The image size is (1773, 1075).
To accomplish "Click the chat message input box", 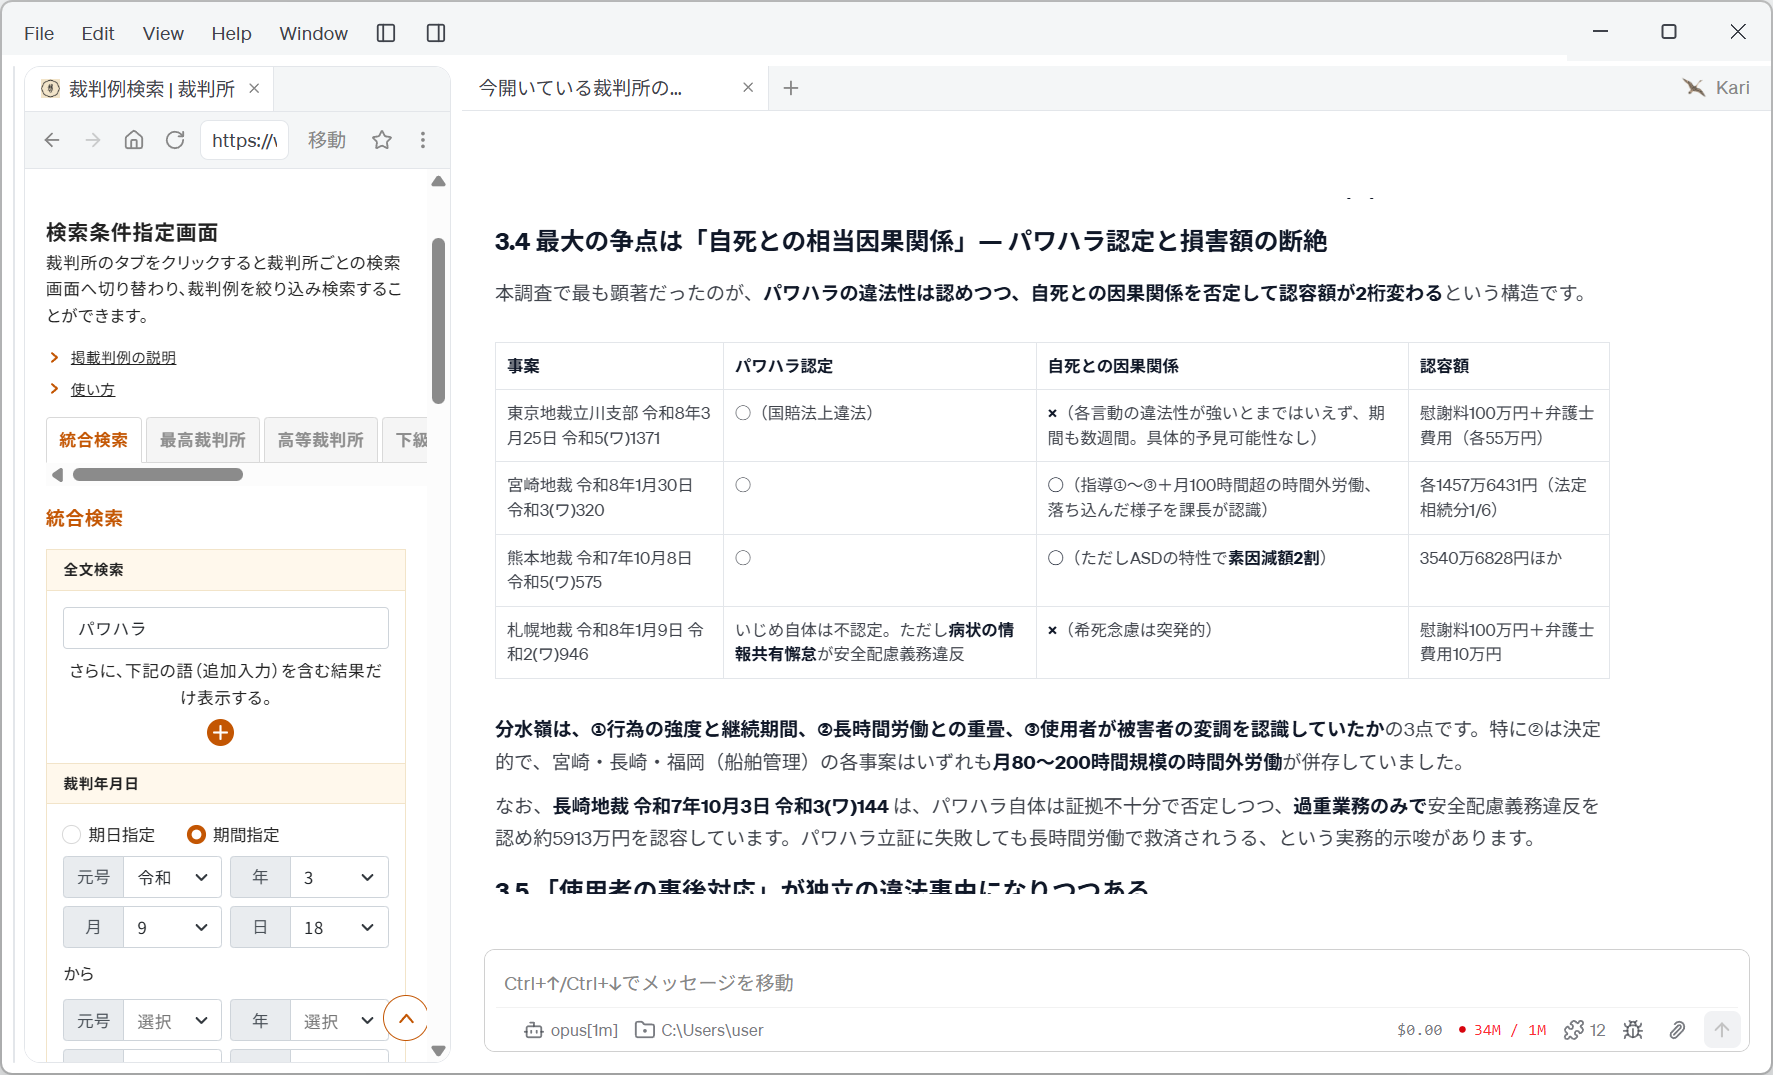I will pyautogui.click(x=1116, y=983).
